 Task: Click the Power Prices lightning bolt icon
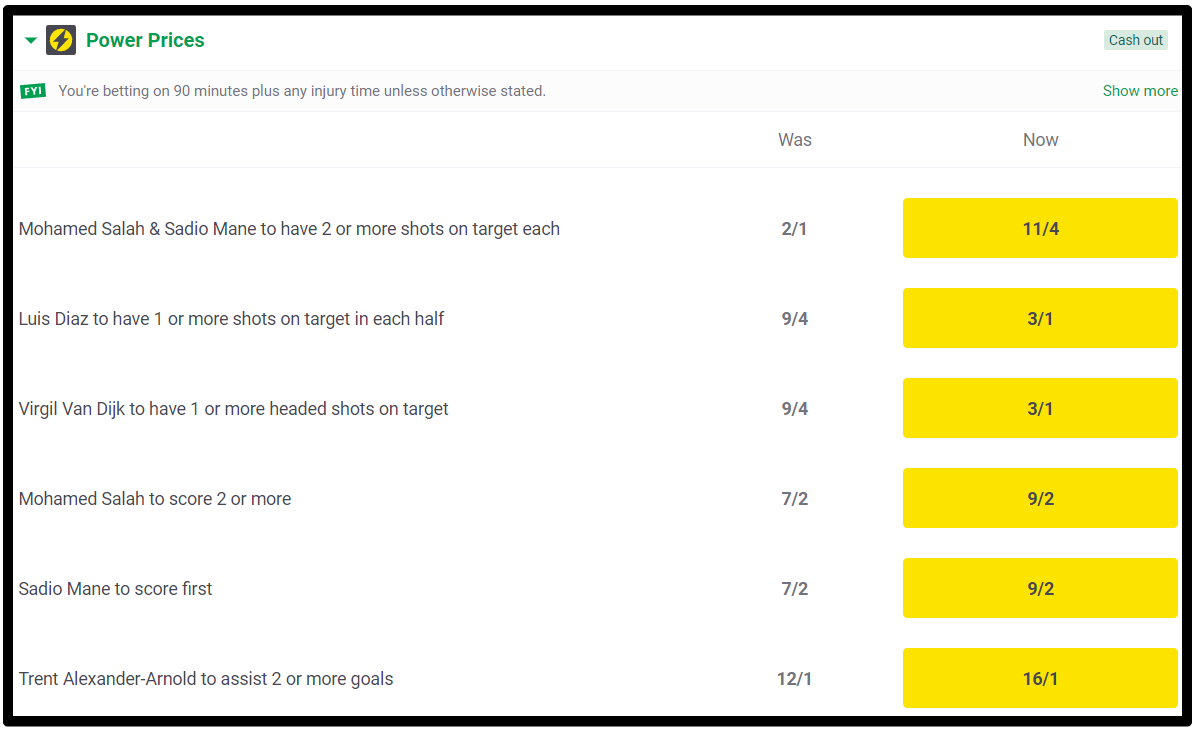pos(61,40)
